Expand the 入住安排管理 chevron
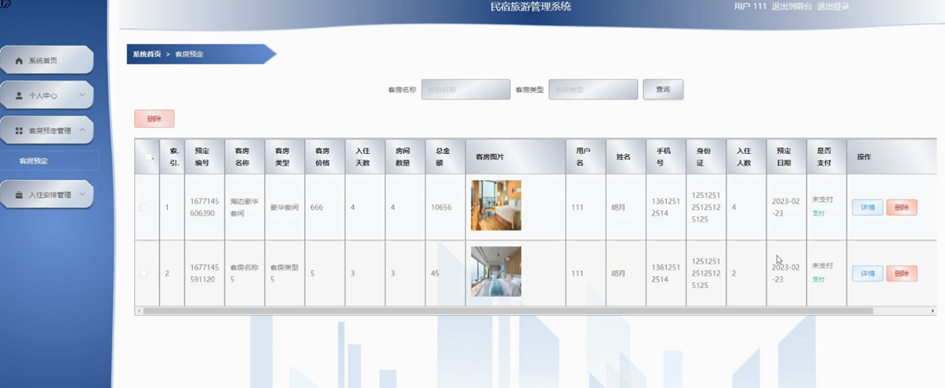The height and width of the screenshot is (388, 945). (x=82, y=194)
